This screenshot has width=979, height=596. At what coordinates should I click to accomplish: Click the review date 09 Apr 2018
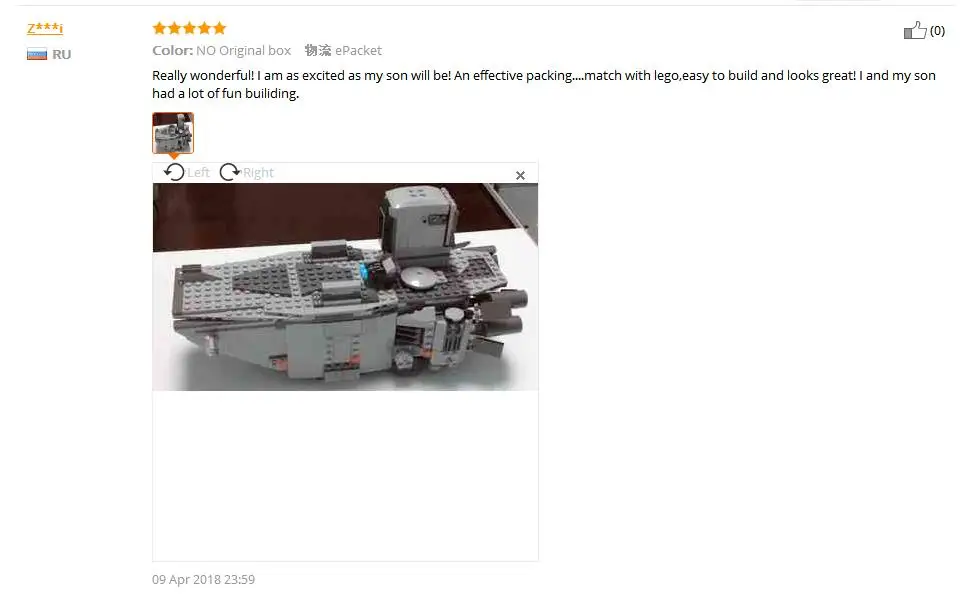click(204, 580)
